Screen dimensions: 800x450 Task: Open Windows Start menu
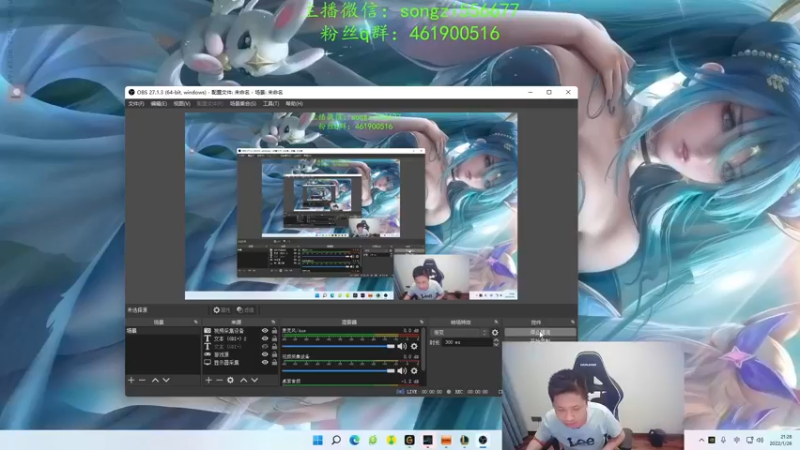coord(317,440)
